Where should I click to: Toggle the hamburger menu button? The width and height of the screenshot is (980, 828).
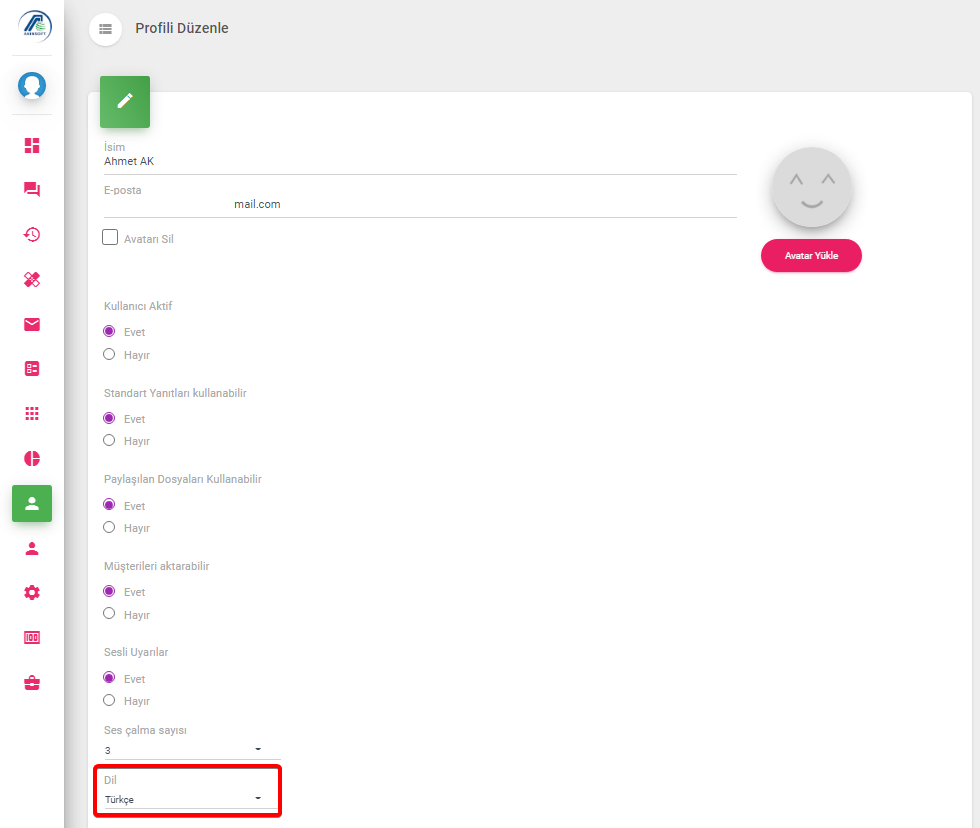pyautogui.click(x=106, y=29)
